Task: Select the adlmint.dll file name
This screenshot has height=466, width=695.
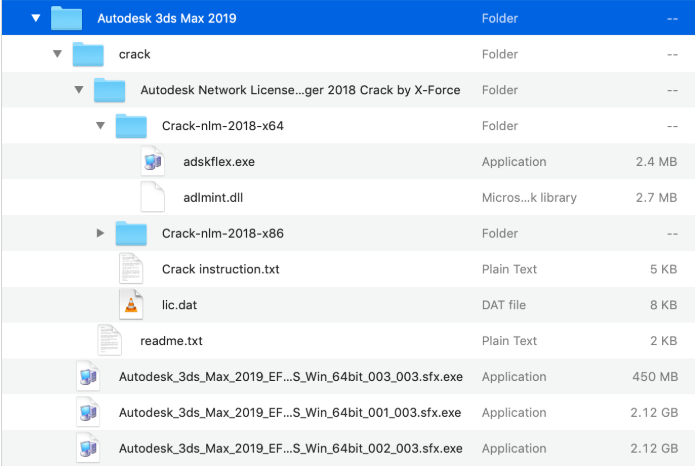Action: (213, 197)
